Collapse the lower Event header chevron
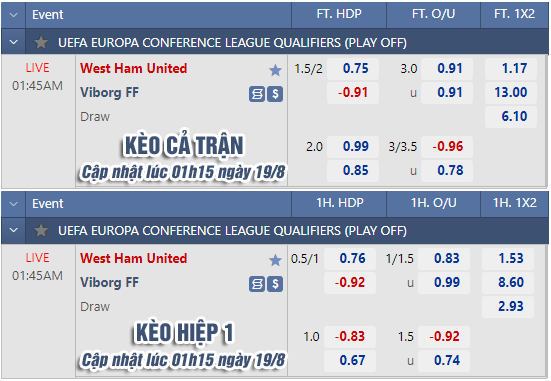The width and height of the screenshot is (551, 381). click(x=14, y=204)
